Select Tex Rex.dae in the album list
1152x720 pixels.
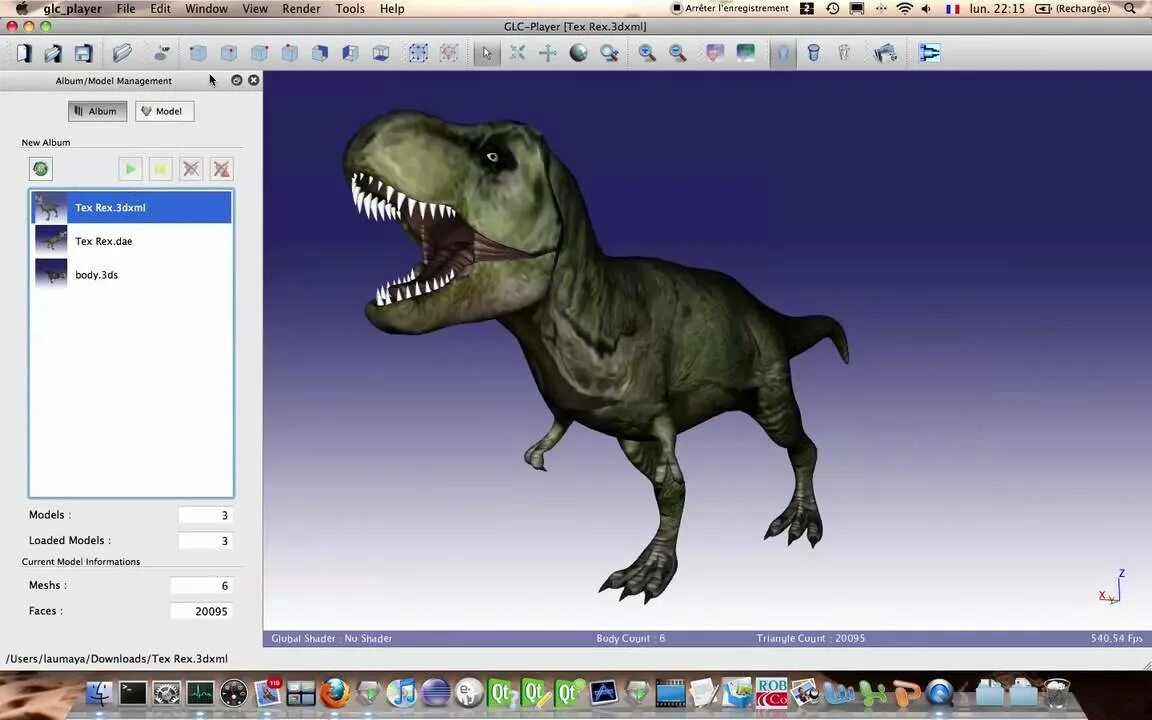132,241
